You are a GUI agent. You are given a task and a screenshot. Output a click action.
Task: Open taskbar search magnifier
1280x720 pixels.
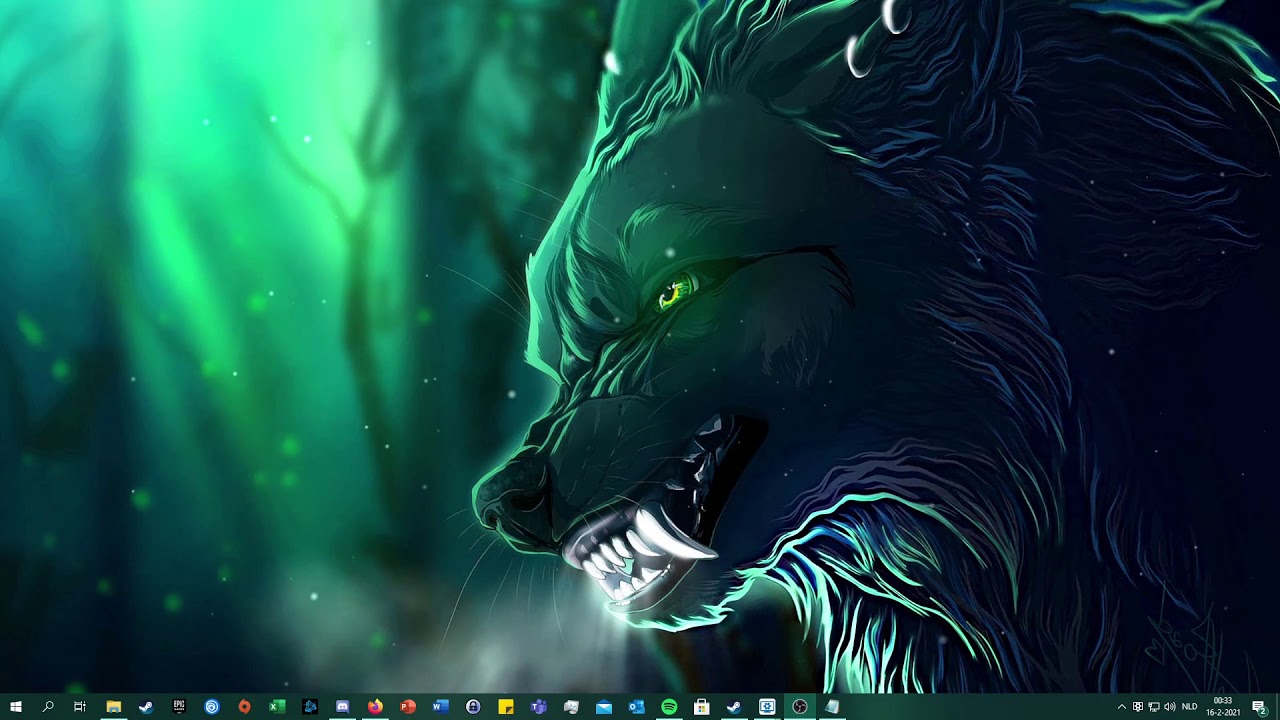48,707
